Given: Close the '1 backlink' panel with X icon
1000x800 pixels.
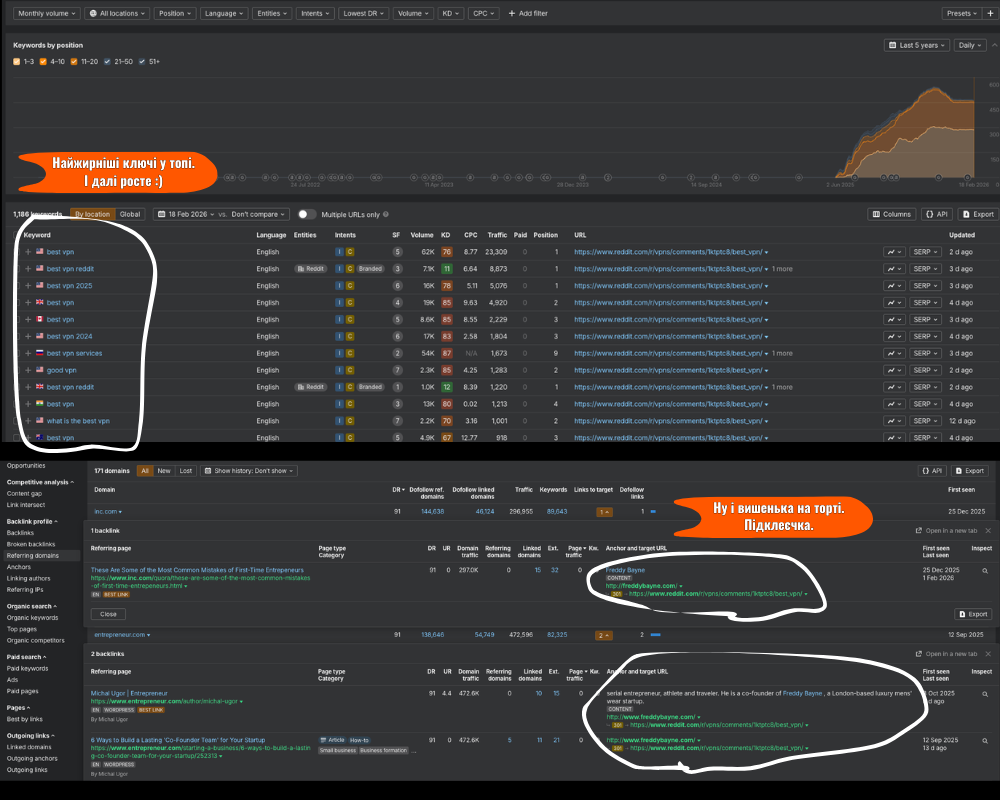Looking at the screenshot, I should 988,531.
